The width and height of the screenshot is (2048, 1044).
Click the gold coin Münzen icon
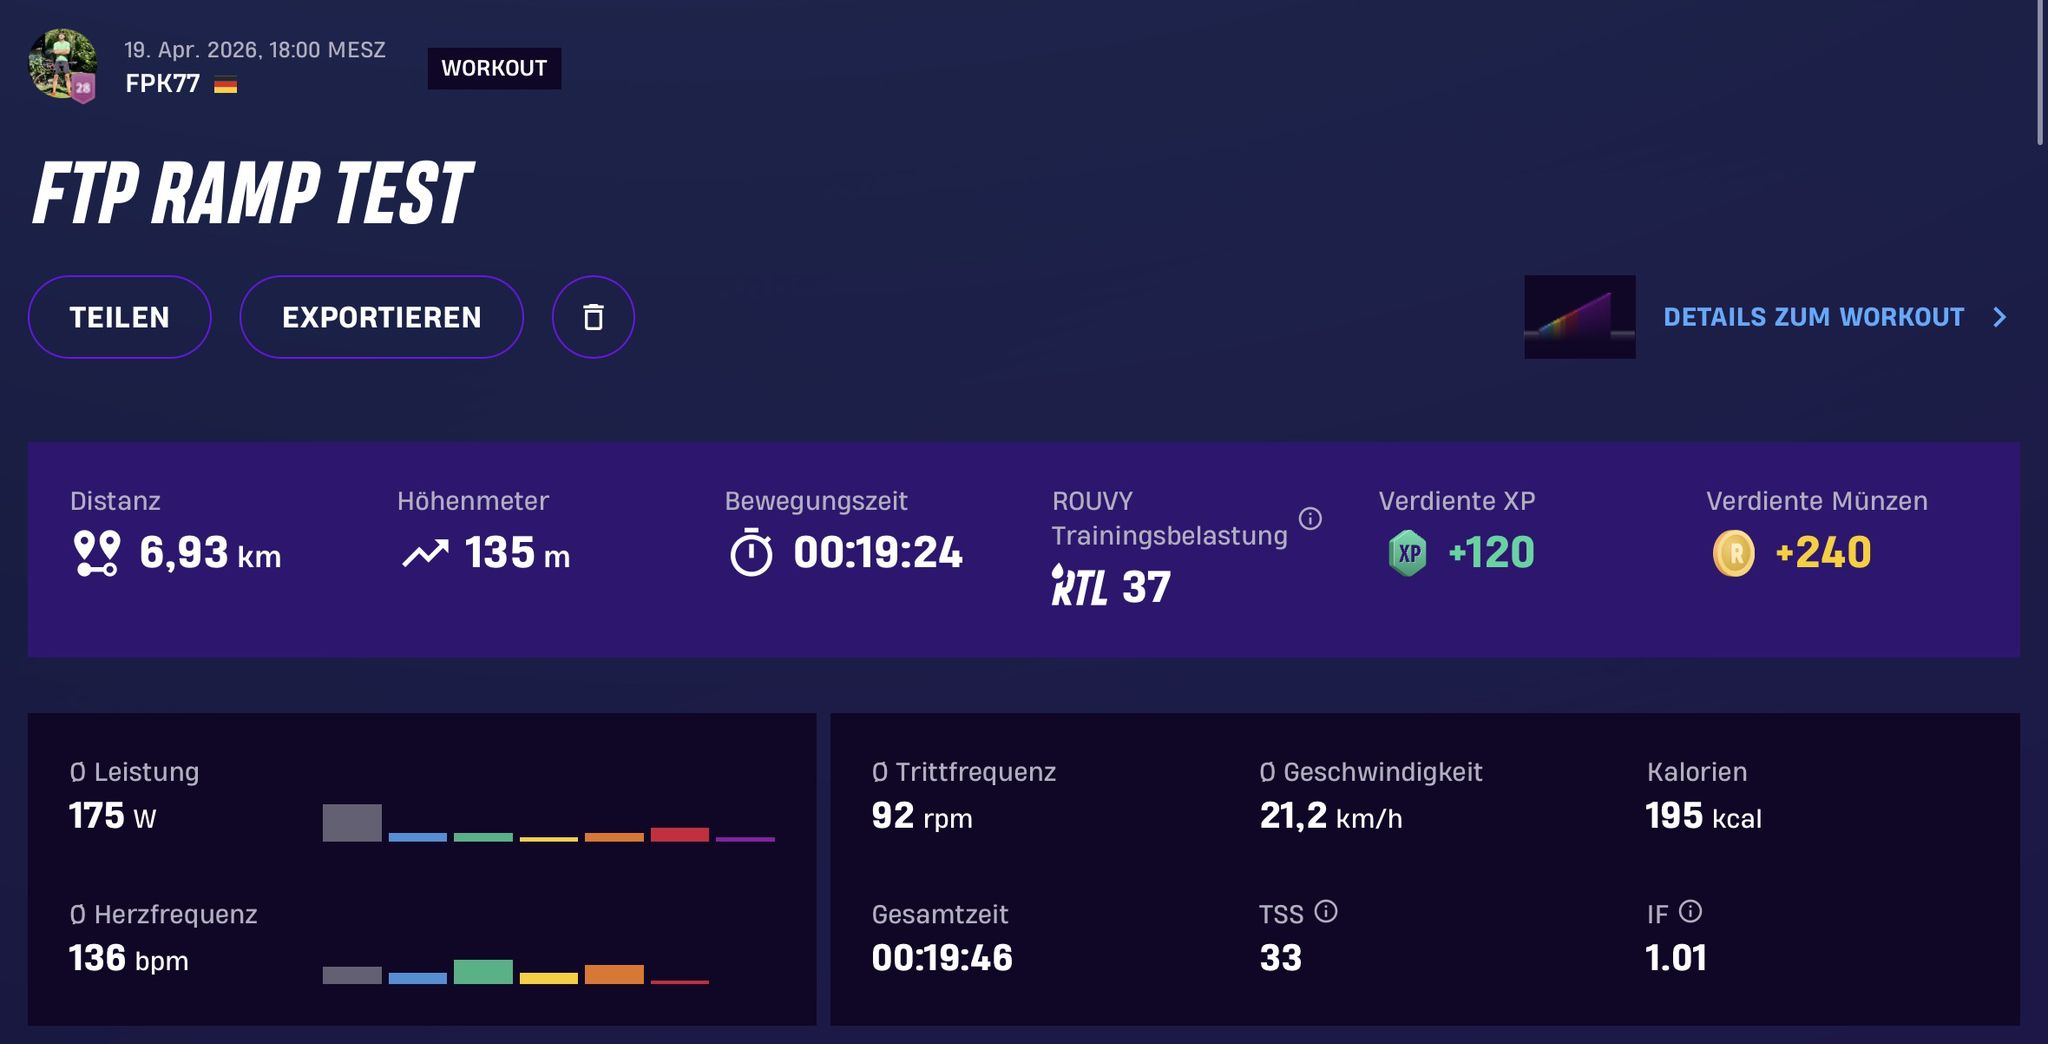tap(1734, 553)
